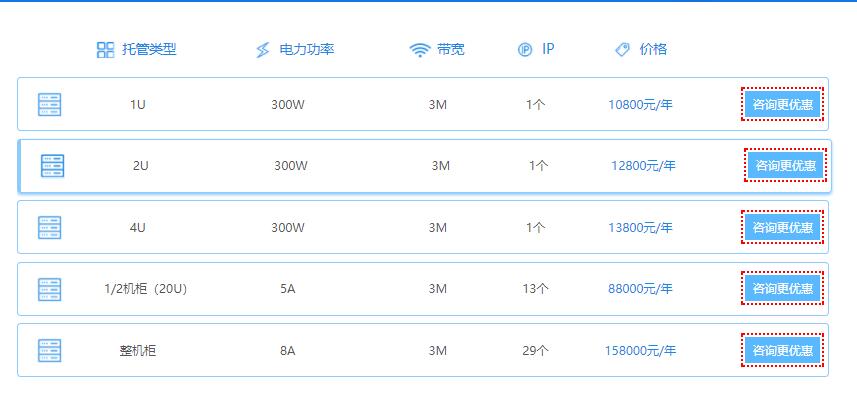Screen dimensions: 857x397
Task: Click the server icon in the 1U row
Action: (x=49, y=104)
